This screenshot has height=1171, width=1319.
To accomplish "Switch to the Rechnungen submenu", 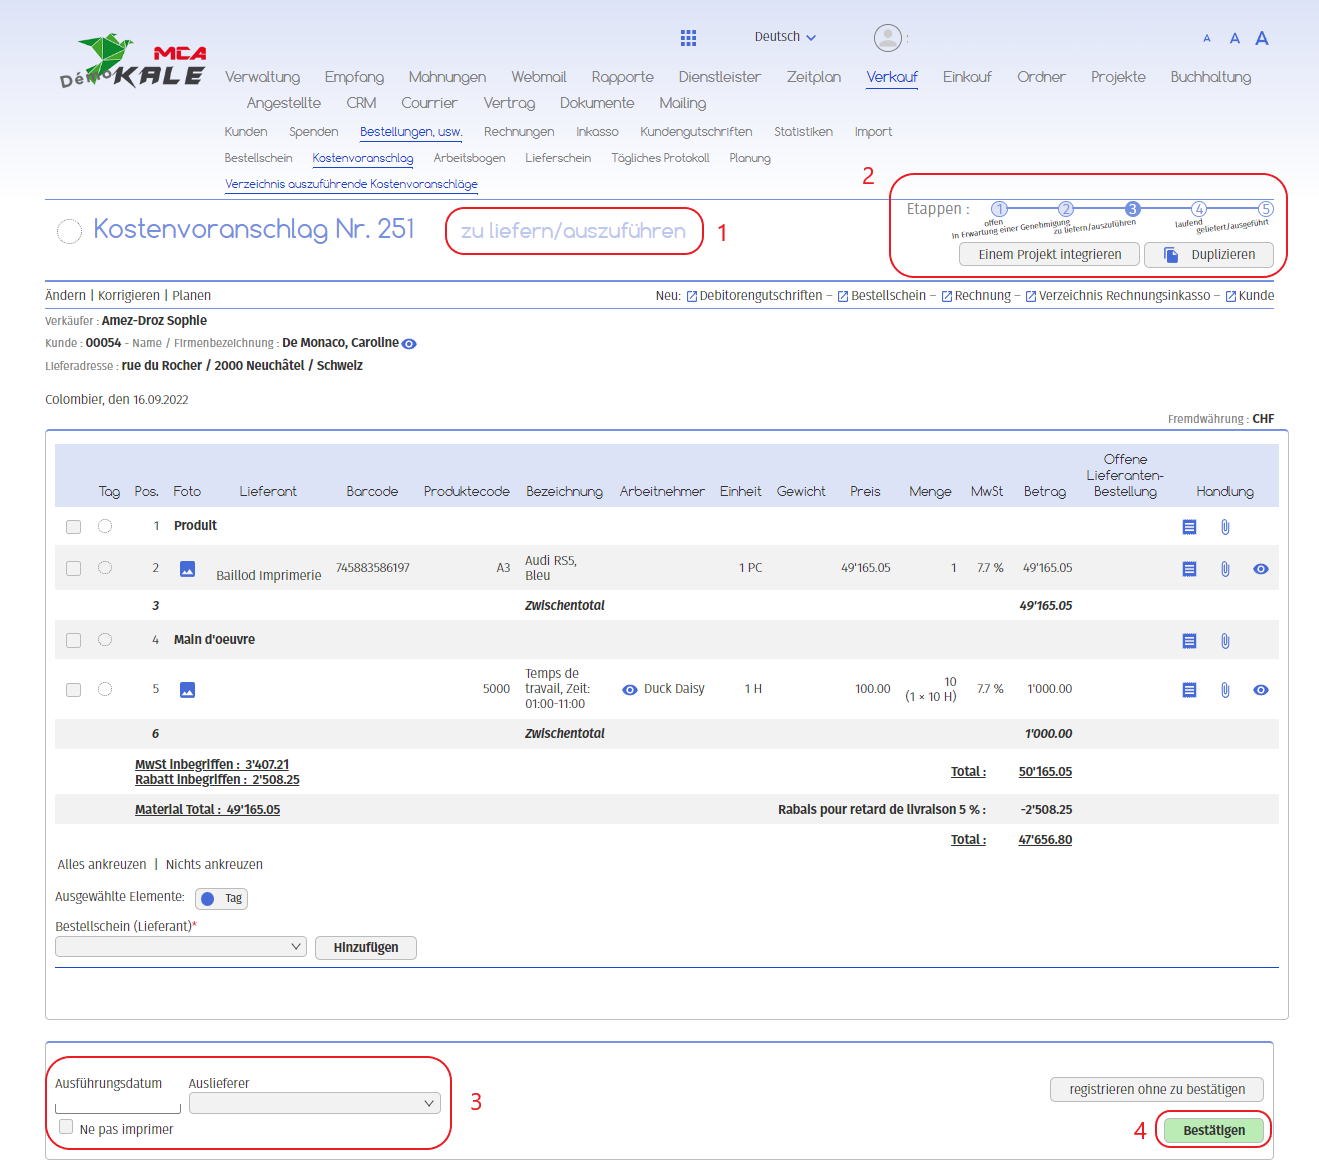I will coord(518,132).
